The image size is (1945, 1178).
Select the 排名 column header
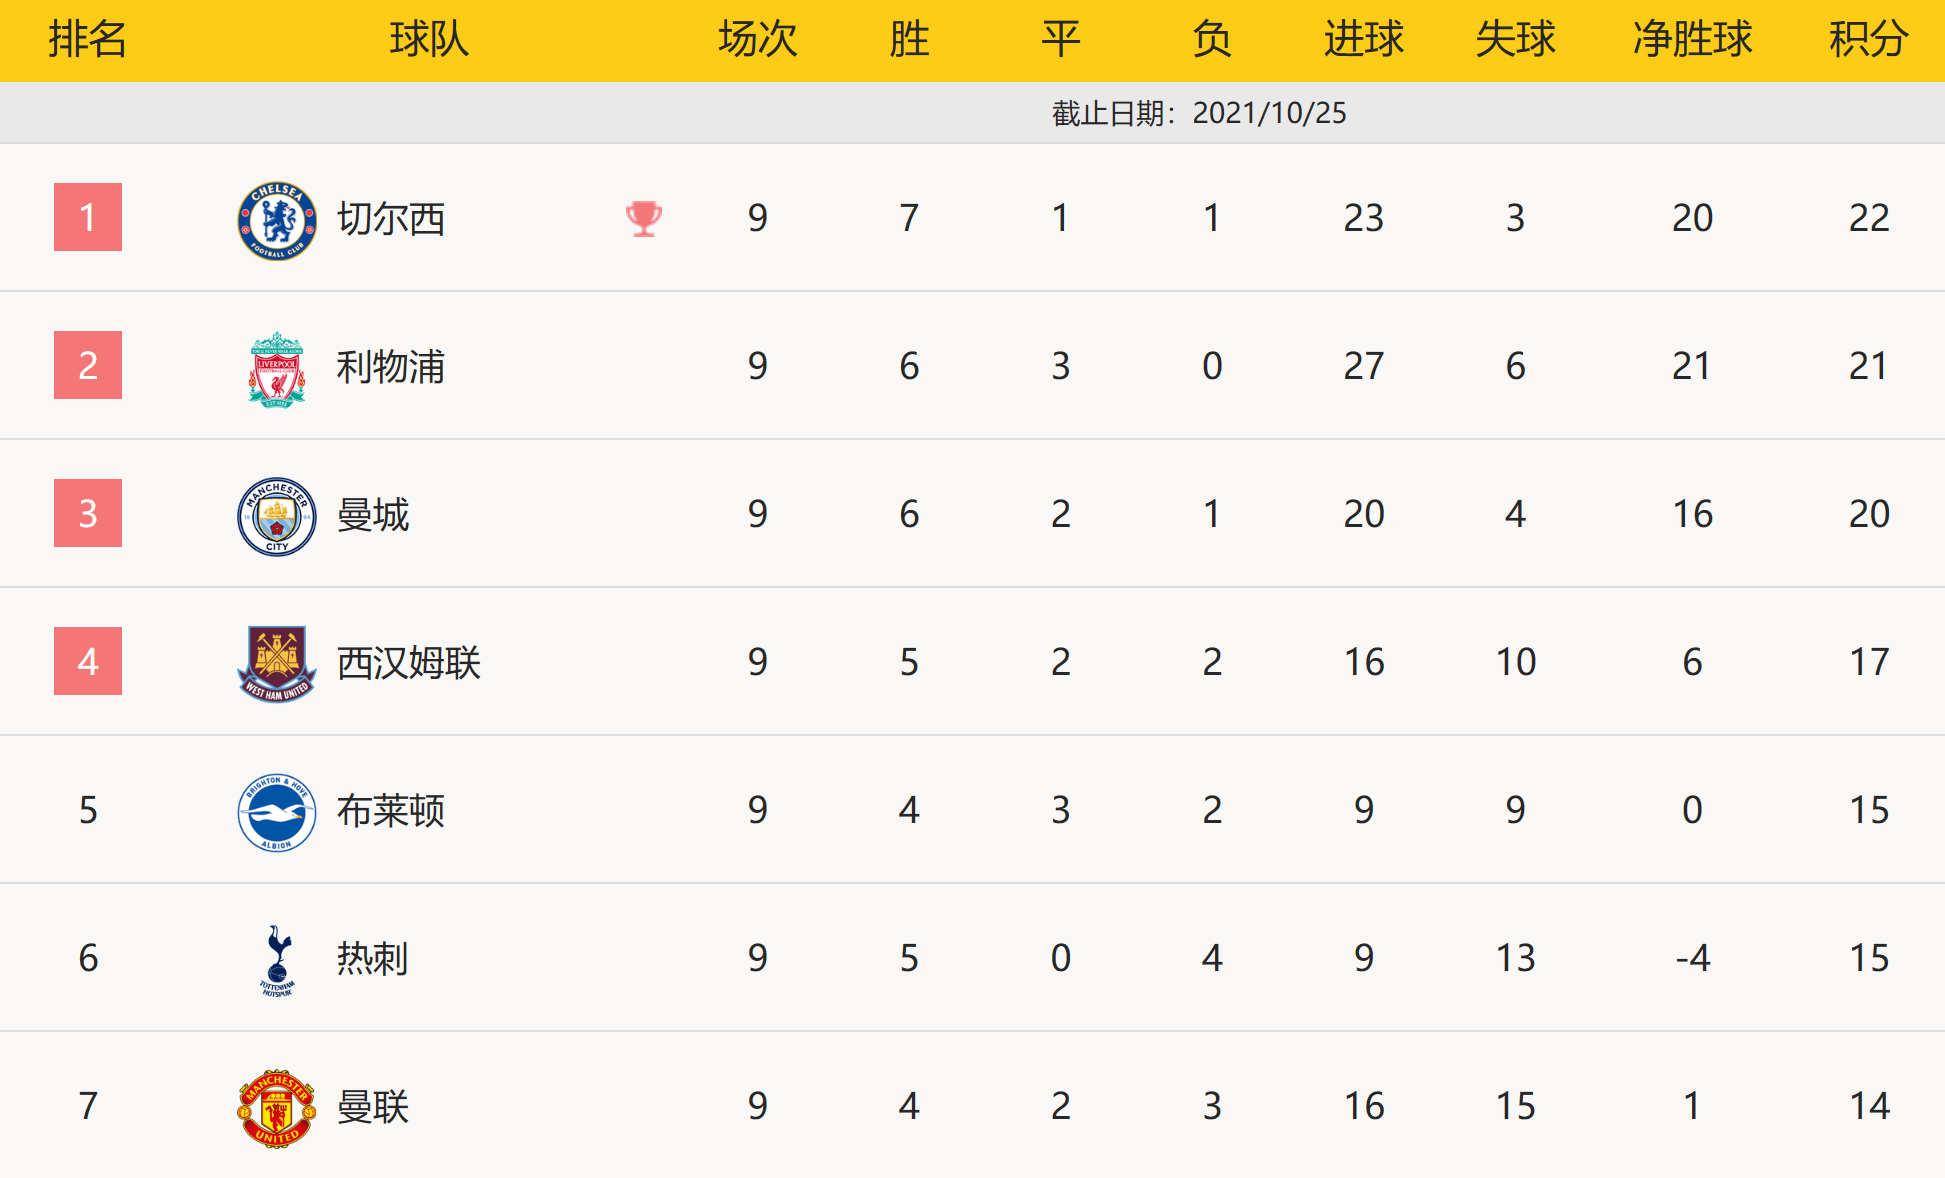pyautogui.click(x=88, y=40)
